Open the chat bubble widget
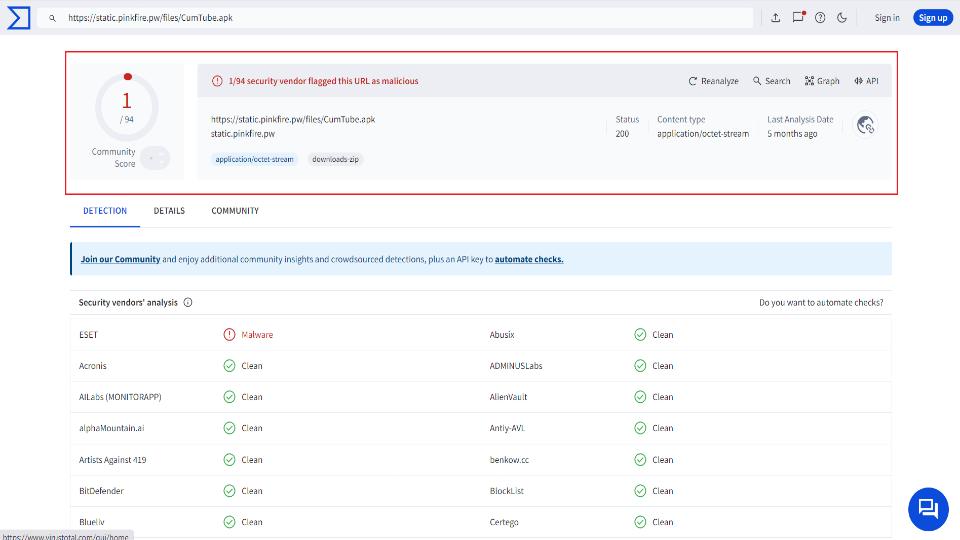Image resolution: width=960 pixels, height=540 pixels. [x=928, y=508]
